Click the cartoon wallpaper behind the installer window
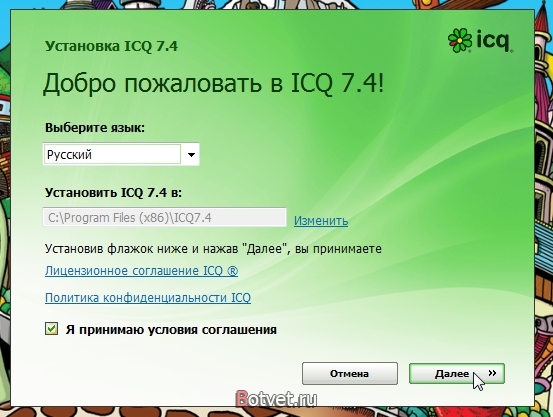The image size is (553, 417). click(543, 212)
